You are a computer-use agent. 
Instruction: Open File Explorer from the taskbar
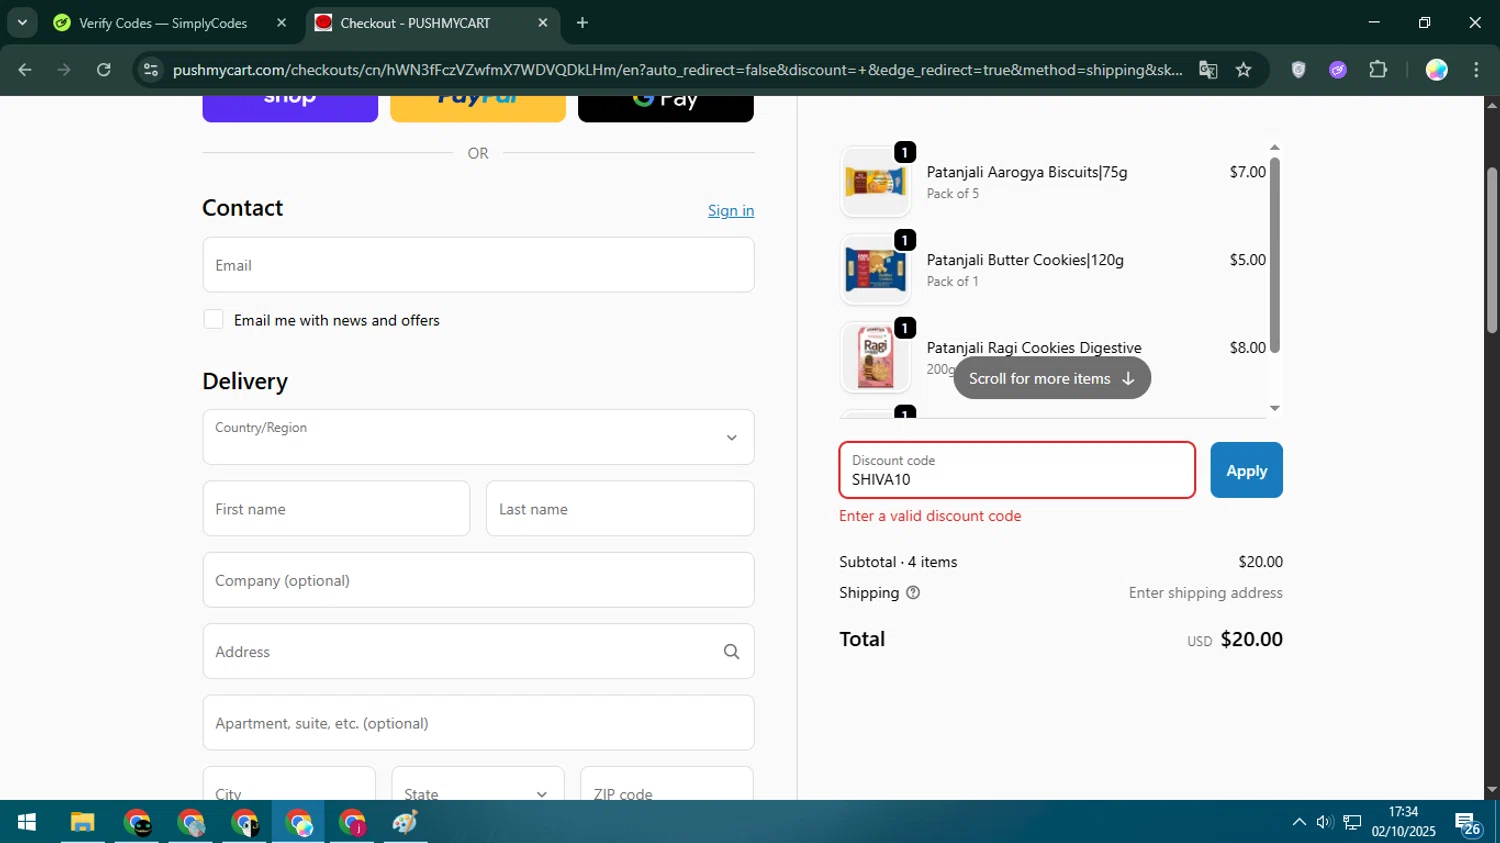(x=82, y=822)
